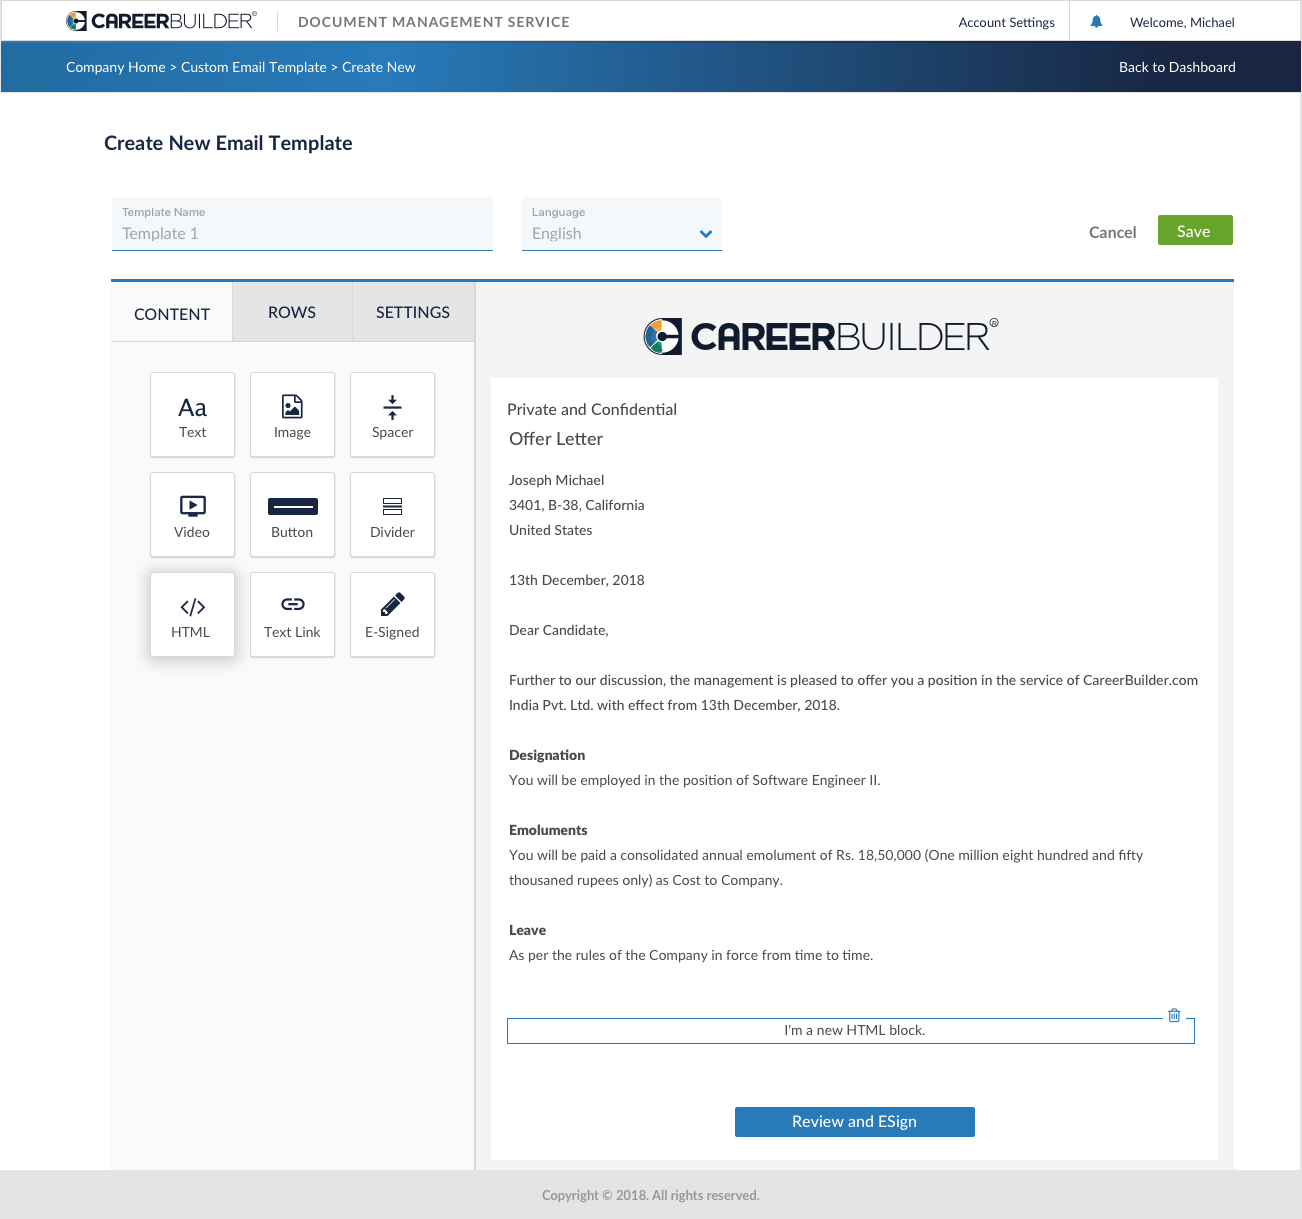Click the 'Joseph Michael' name line

pyautogui.click(x=556, y=480)
